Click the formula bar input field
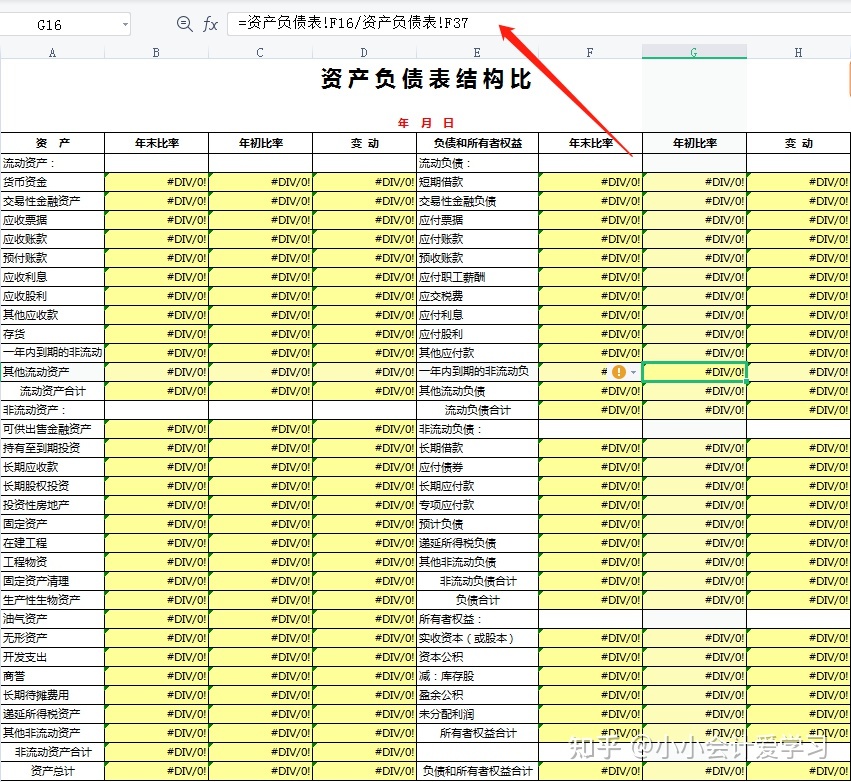851x782 pixels. click(x=538, y=24)
